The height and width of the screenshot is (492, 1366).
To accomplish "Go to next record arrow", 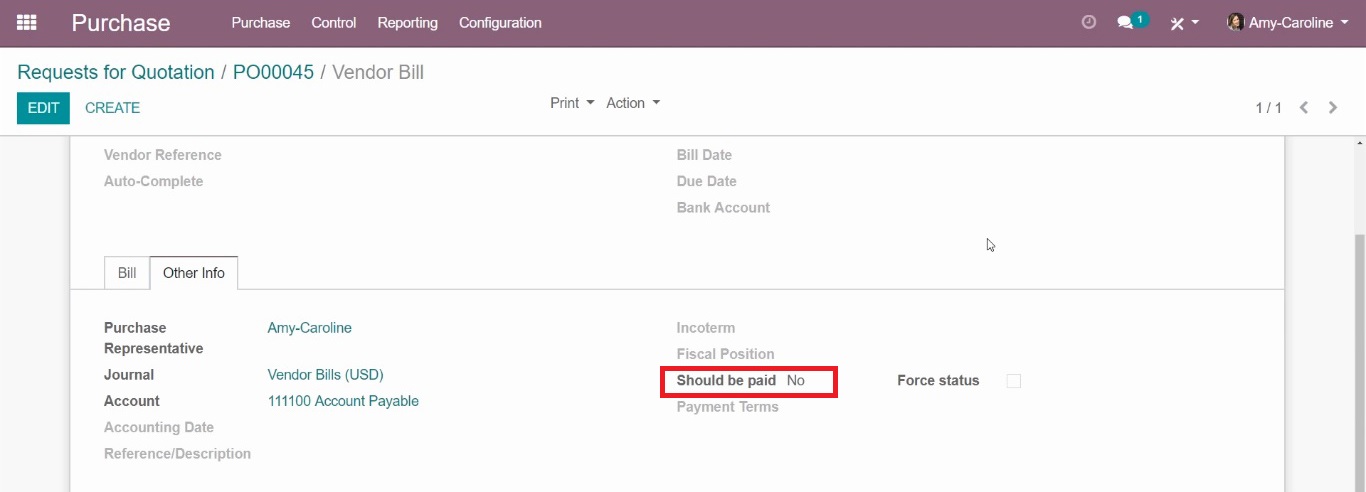I will coord(1333,107).
